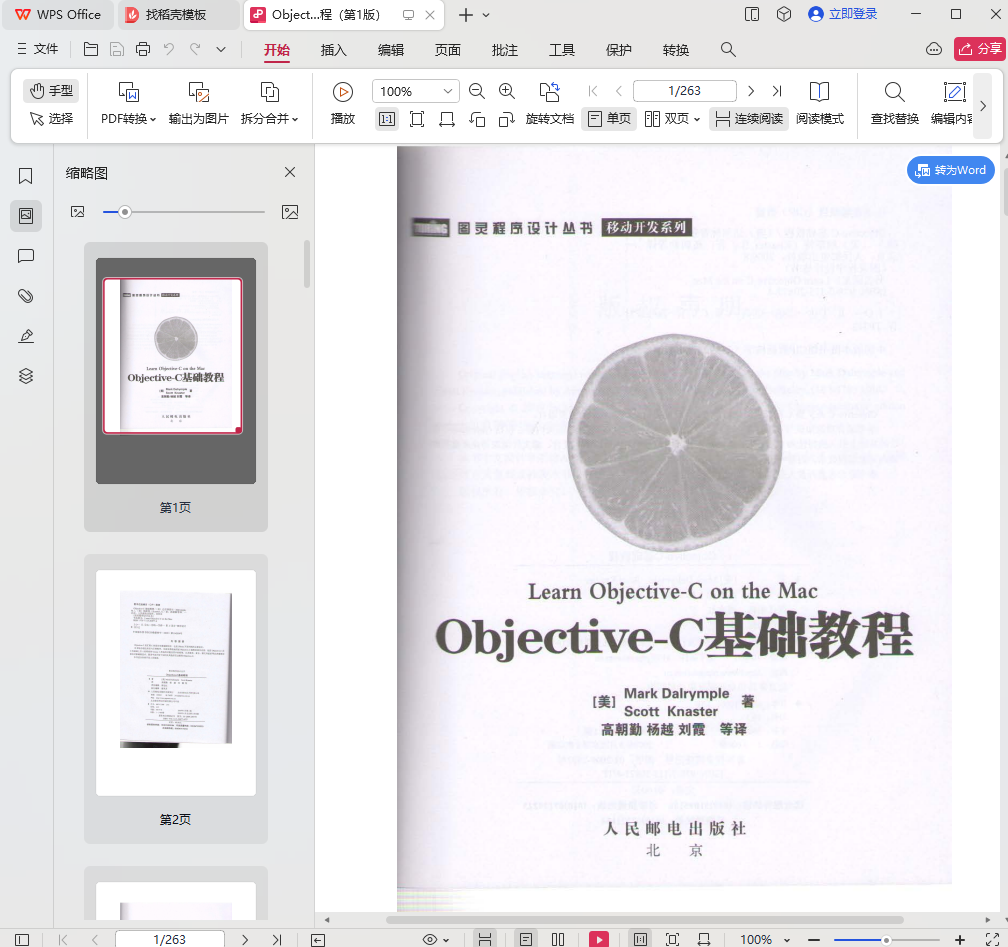
Task: Select the 第2页 page thumbnail
Action: coord(175,680)
